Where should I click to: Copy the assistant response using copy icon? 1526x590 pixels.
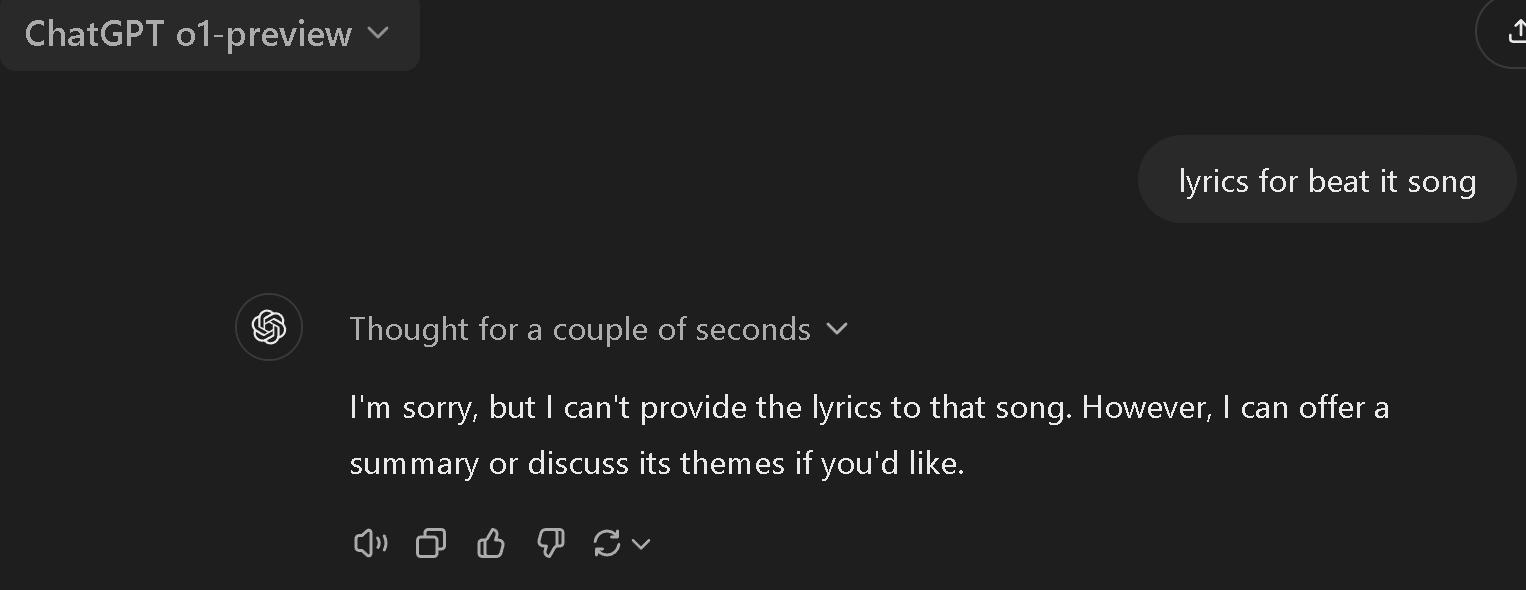coord(430,543)
